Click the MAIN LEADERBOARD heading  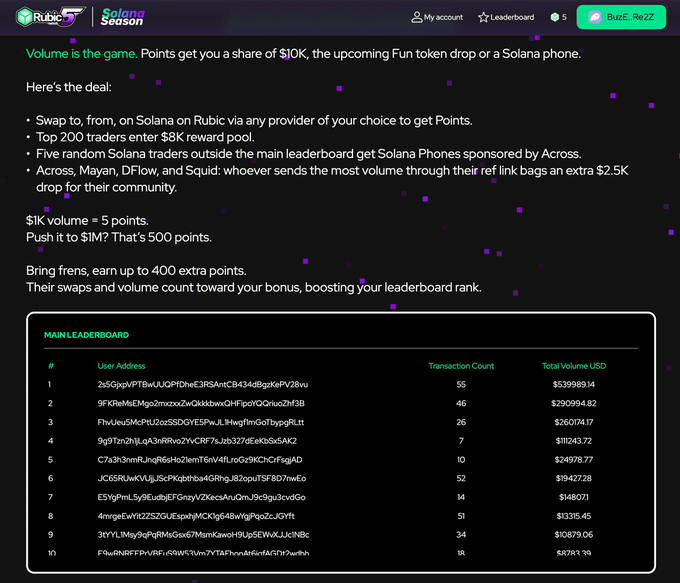(x=86, y=335)
